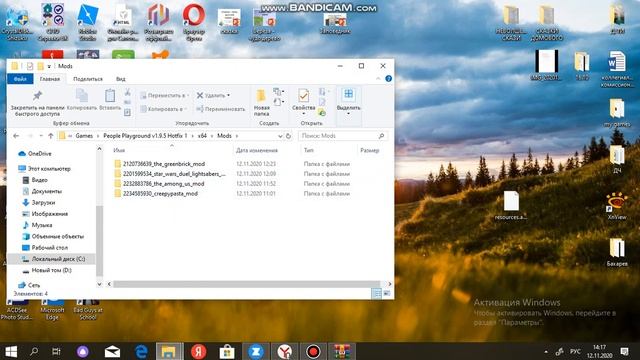Select folder 2234585930_creepypasta_mod
This screenshot has width=640, height=360.
click(x=156, y=194)
